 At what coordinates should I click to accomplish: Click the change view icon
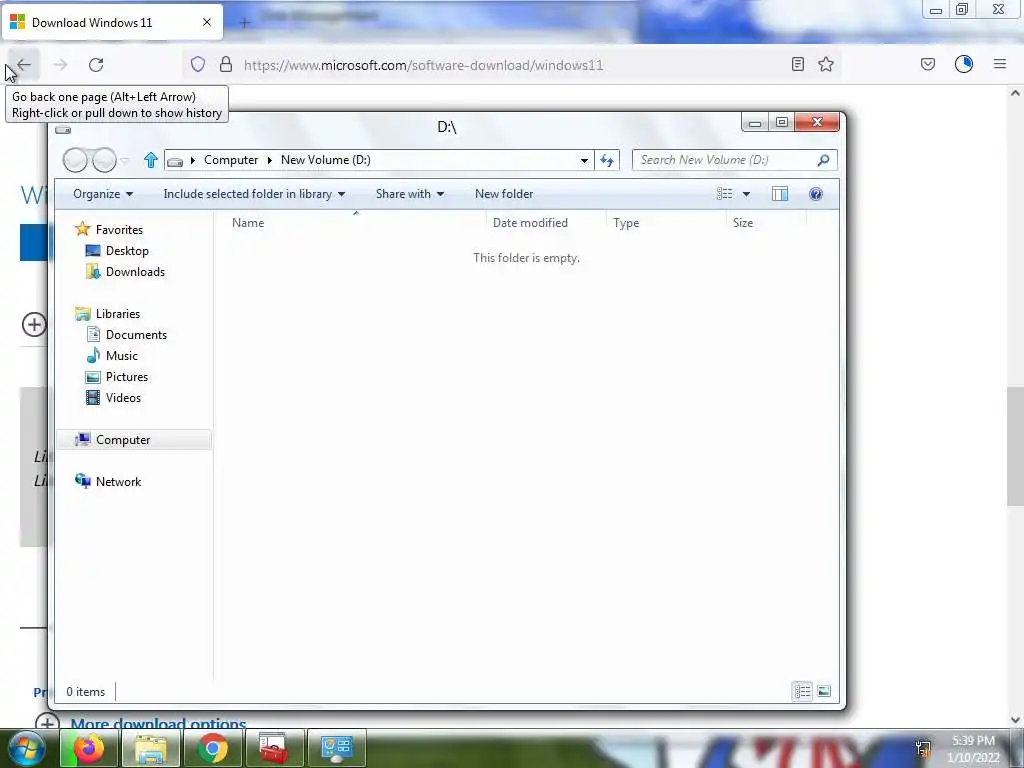click(x=724, y=194)
